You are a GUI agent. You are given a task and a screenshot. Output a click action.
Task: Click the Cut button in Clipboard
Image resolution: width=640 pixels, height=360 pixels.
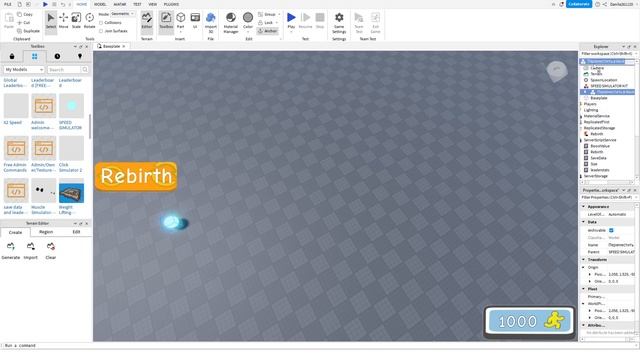(24, 23)
